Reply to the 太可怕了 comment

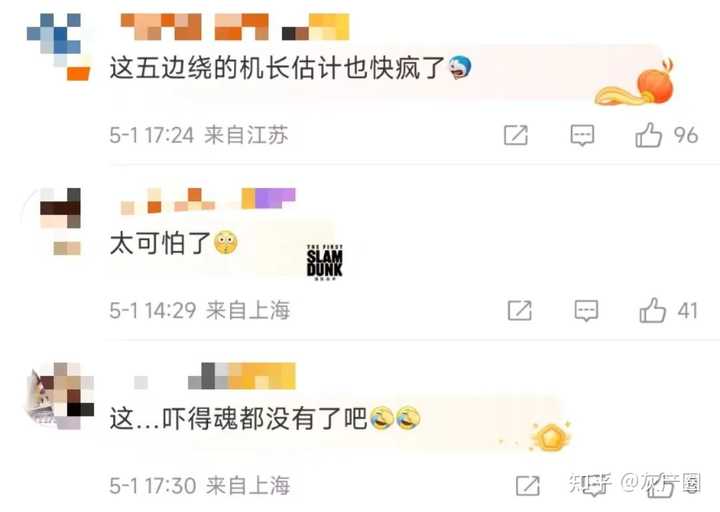click(x=586, y=311)
